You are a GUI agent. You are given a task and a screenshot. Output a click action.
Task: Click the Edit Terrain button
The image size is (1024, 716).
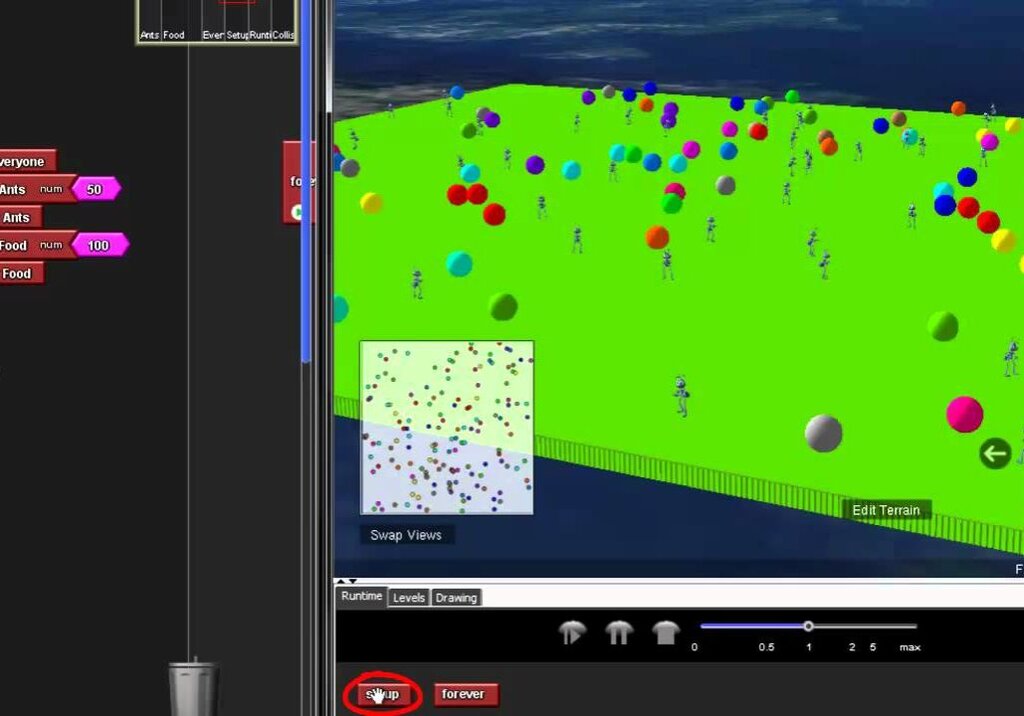pos(886,510)
